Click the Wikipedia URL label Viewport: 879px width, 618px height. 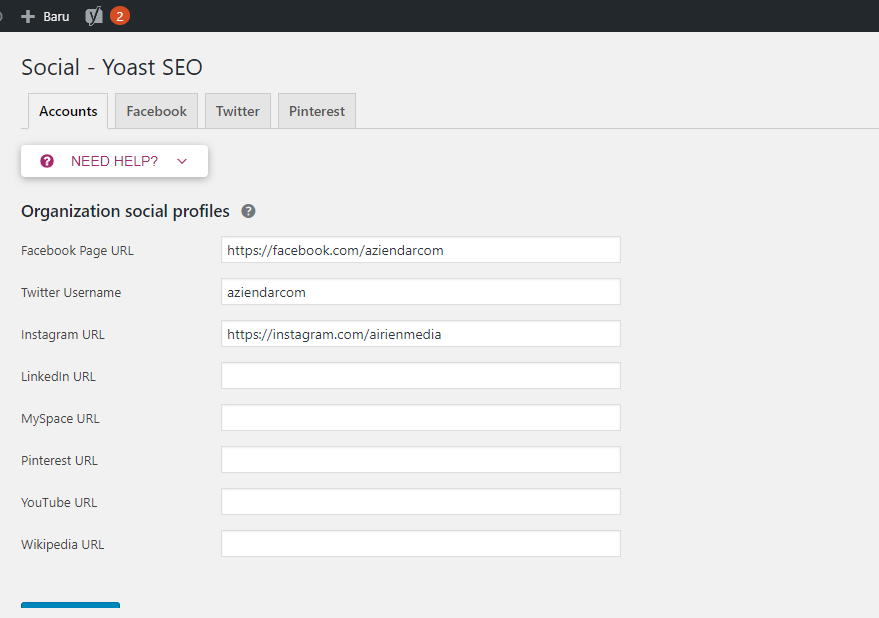[63, 545]
